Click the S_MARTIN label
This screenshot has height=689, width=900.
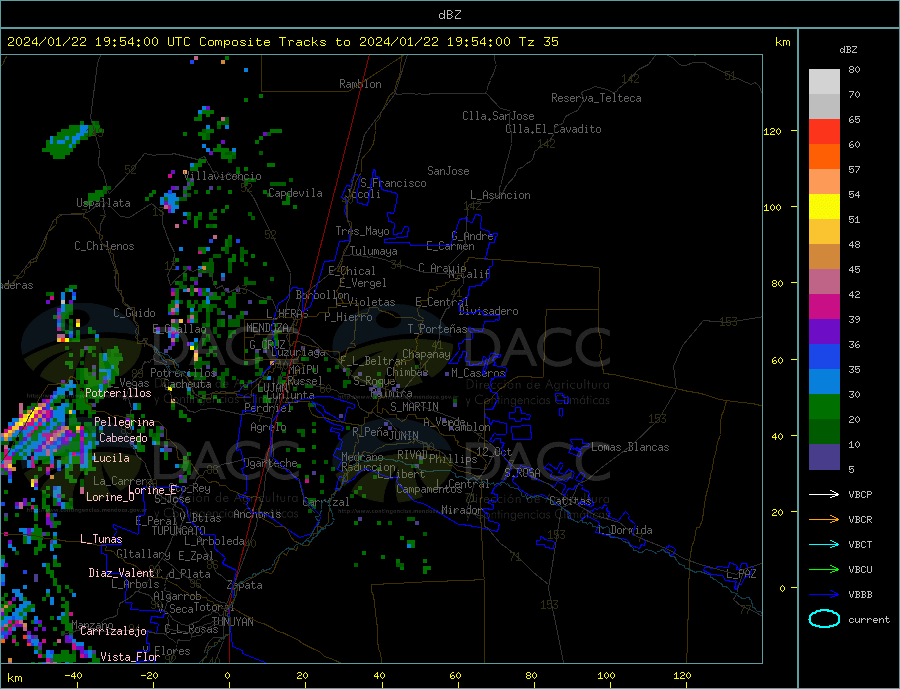click(x=414, y=407)
